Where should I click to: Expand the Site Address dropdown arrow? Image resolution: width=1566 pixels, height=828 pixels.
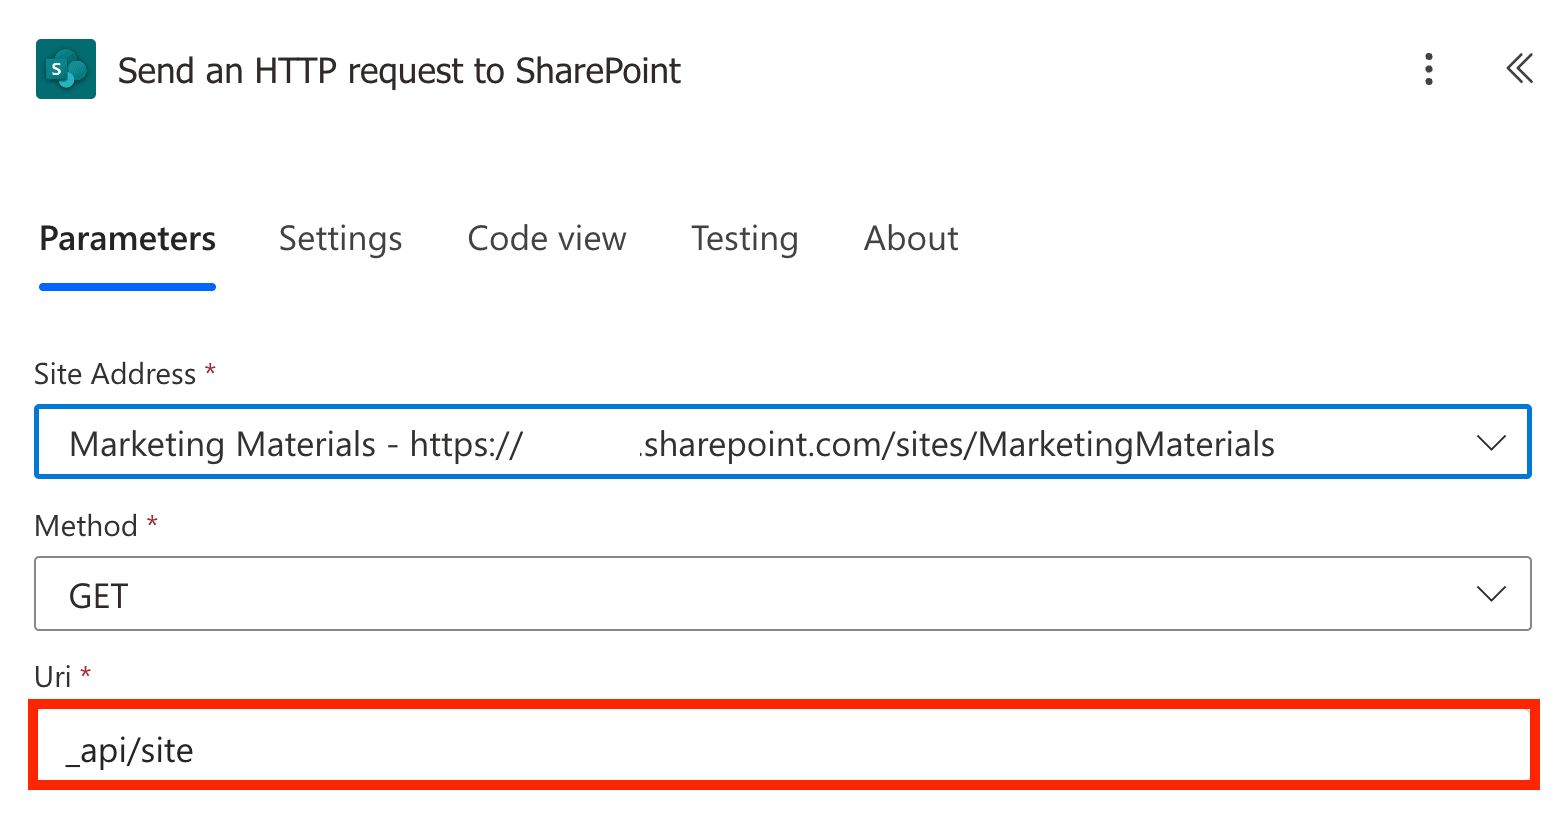pyautogui.click(x=1491, y=443)
